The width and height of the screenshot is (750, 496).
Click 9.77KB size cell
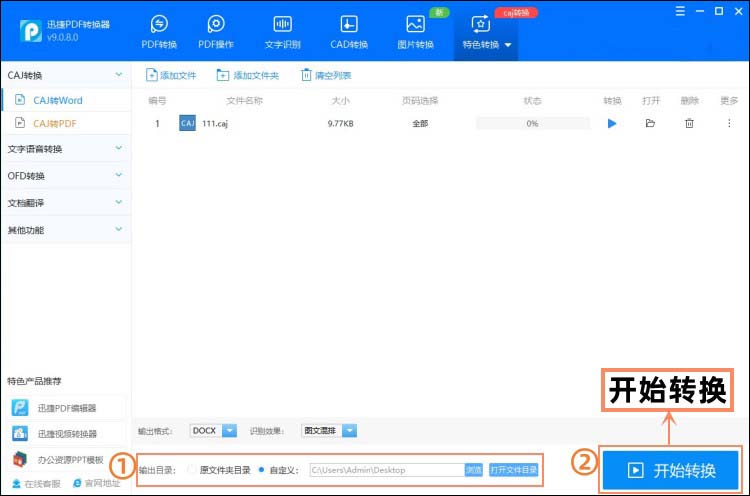tap(341, 123)
